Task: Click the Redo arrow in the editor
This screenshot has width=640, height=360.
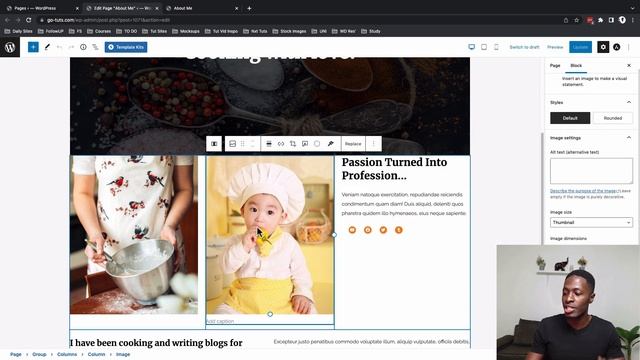Action: coord(71,47)
